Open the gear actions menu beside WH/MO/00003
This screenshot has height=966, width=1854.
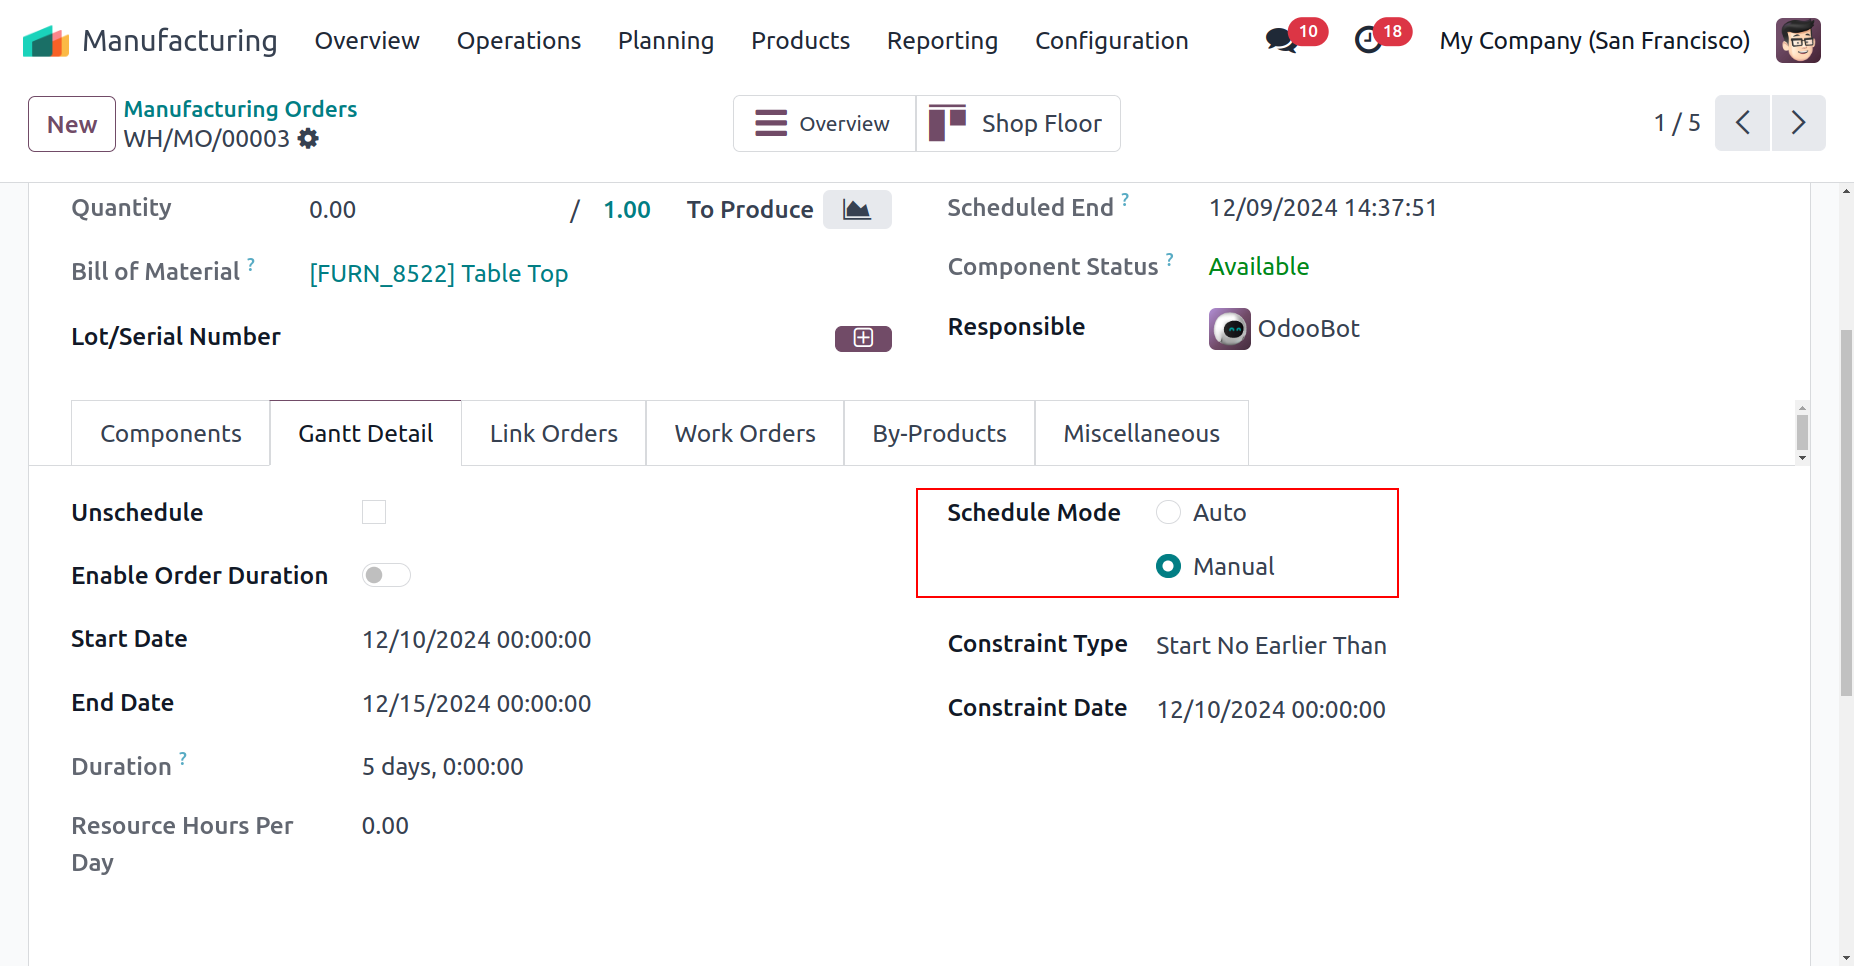pos(309,139)
